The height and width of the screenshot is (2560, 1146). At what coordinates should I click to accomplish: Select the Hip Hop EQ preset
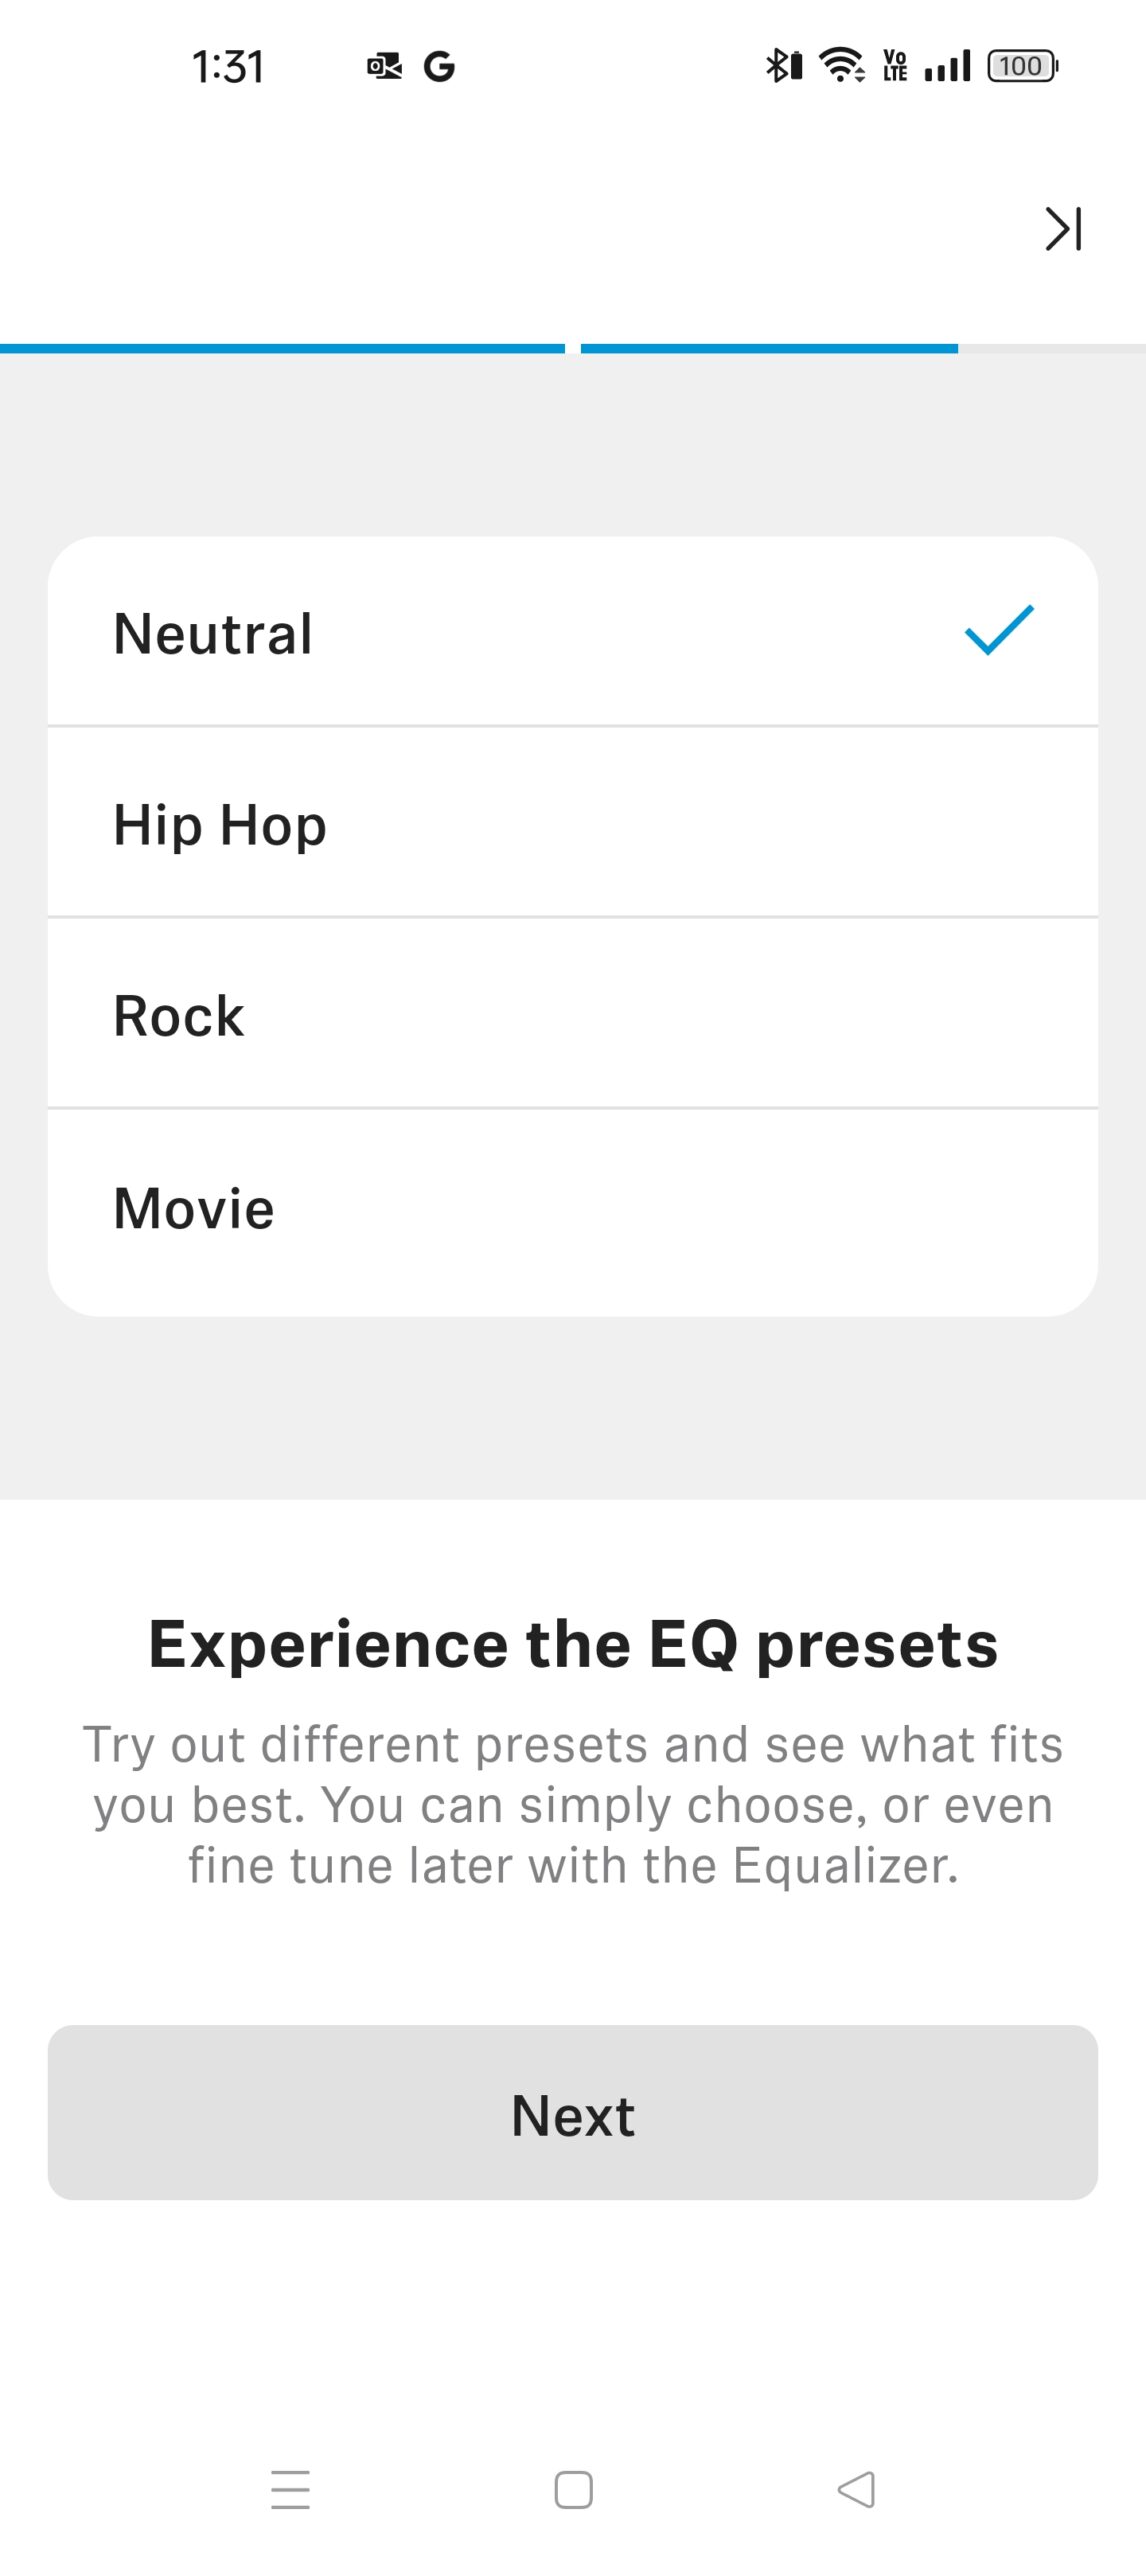coord(572,825)
